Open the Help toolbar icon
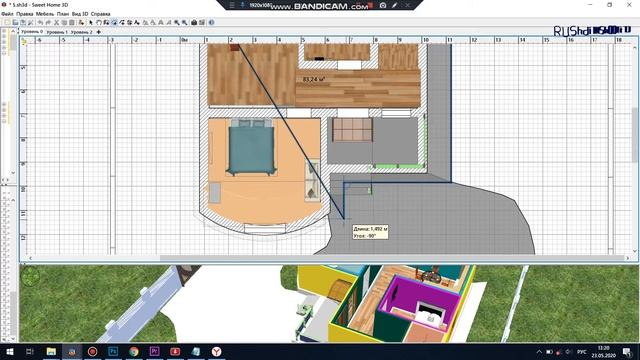 click(x=211, y=22)
